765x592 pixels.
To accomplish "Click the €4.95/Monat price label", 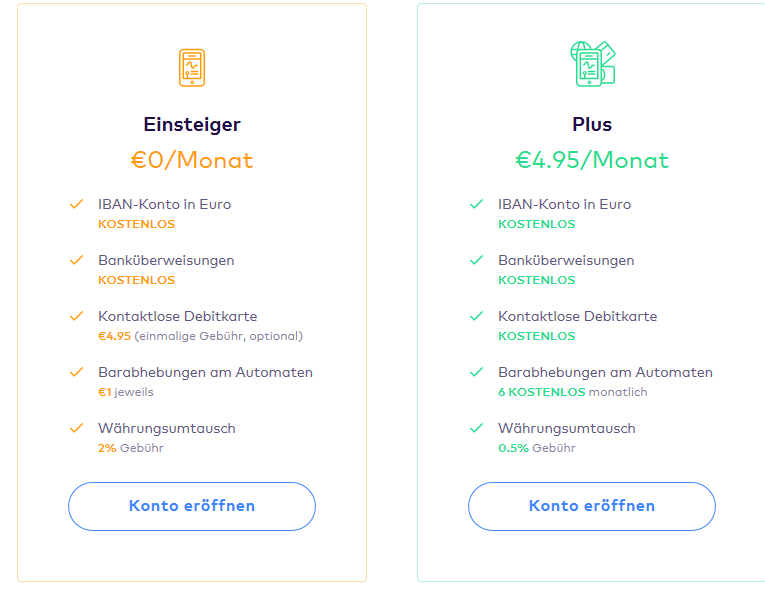I will click(592, 160).
